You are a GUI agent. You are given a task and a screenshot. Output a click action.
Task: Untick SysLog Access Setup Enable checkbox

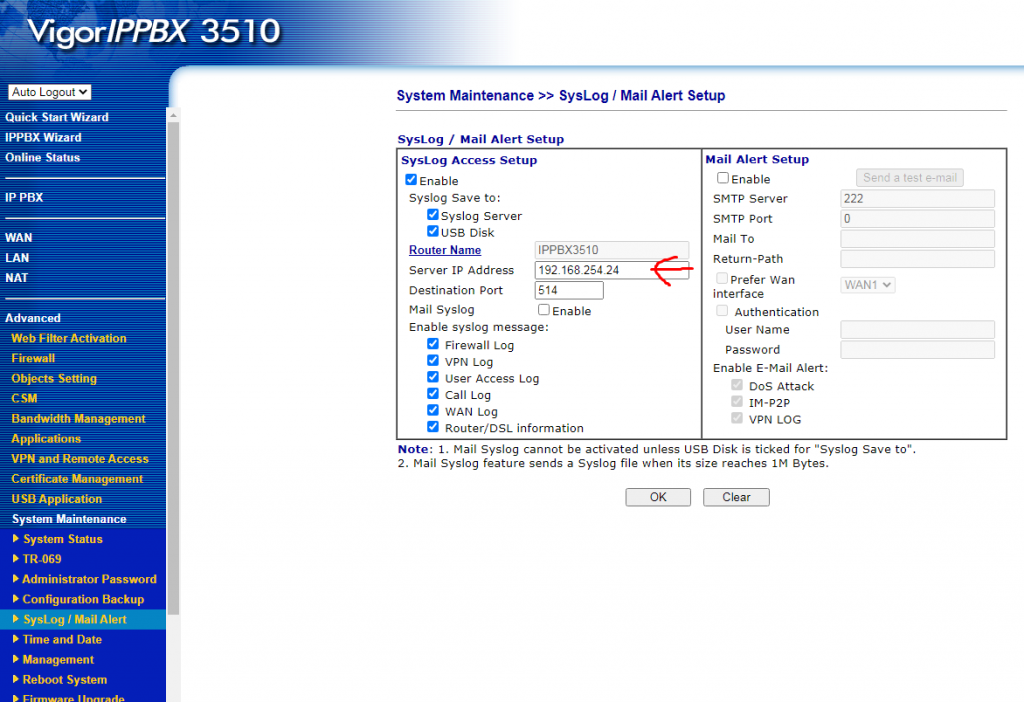point(411,180)
